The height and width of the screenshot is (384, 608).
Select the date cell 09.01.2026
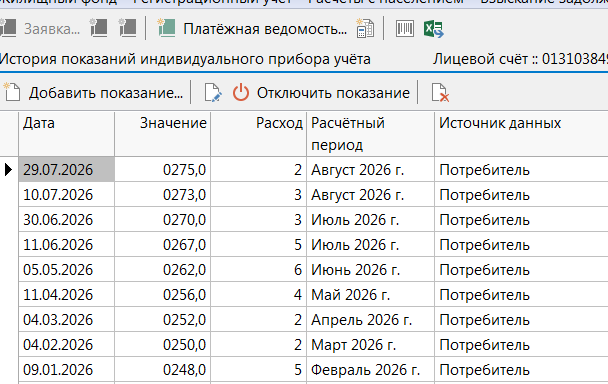(x=66, y=370)
